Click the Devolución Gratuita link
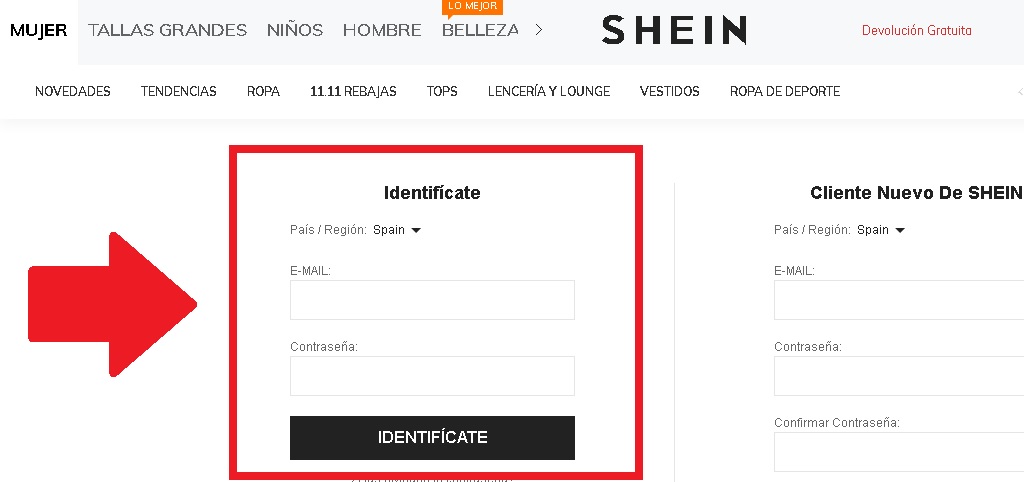Image resolution: width=1024 pixels, height=482 pixels. point(916,30)
